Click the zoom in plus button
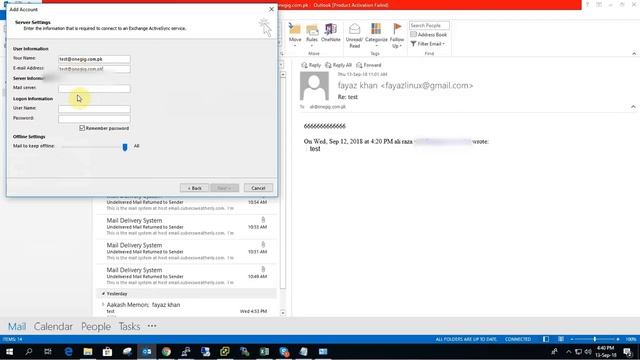Image resolution: width=640 pixels, height=360 pixels. pyautogui.click(x=618, y=339)
